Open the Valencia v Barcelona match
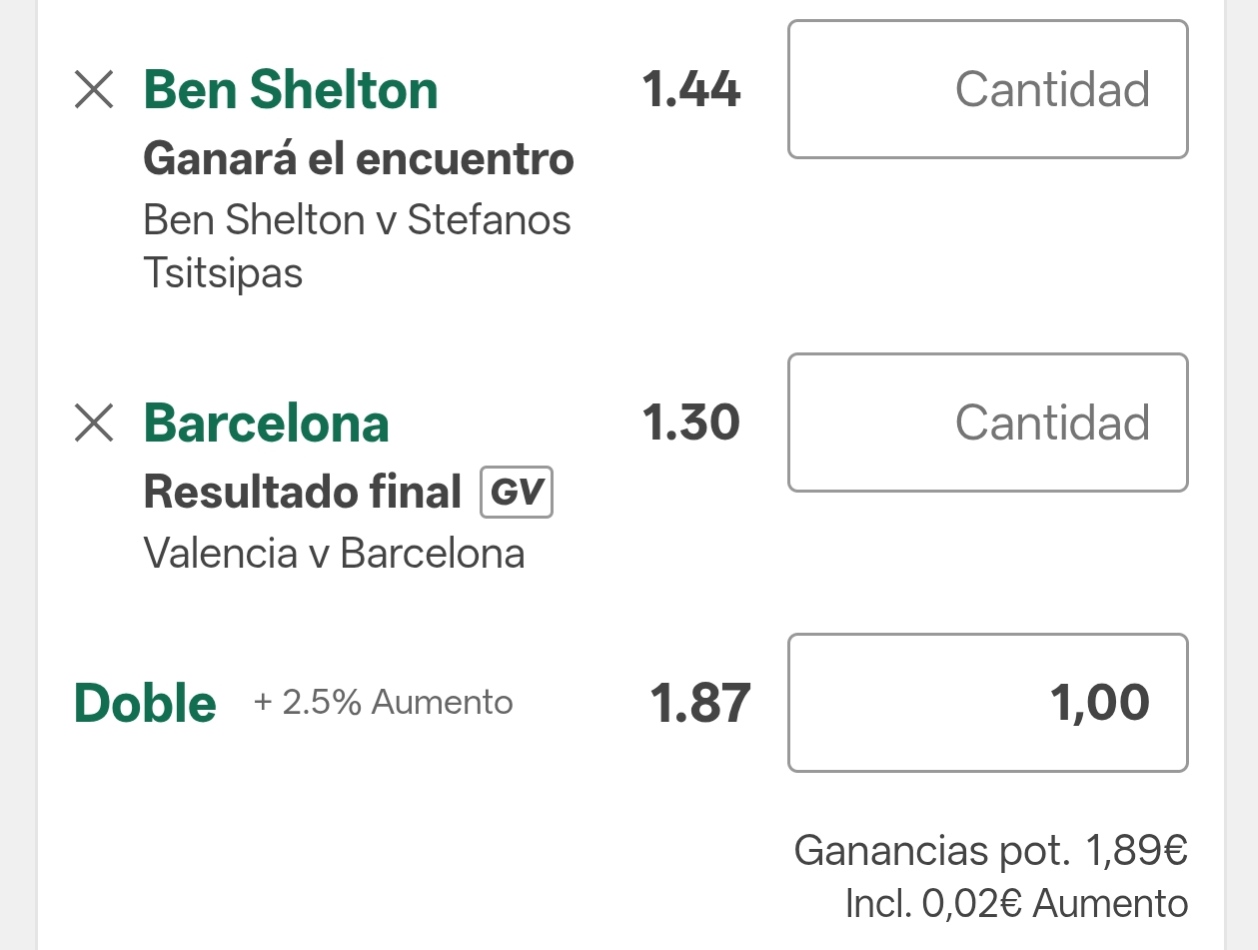 (x=334, y=553)
